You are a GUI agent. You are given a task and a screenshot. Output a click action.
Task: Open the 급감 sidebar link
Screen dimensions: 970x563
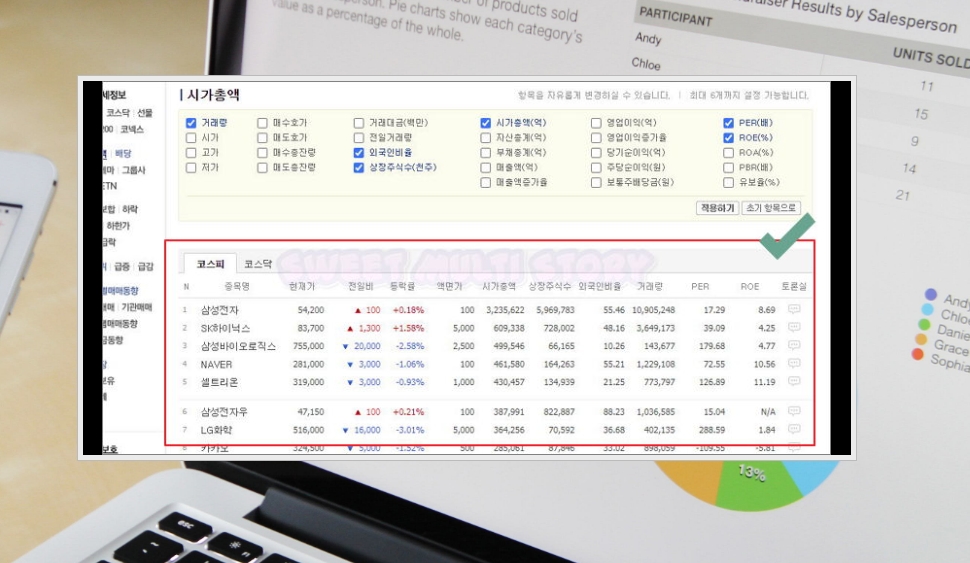pyautogui.click(x=145, y=267)
